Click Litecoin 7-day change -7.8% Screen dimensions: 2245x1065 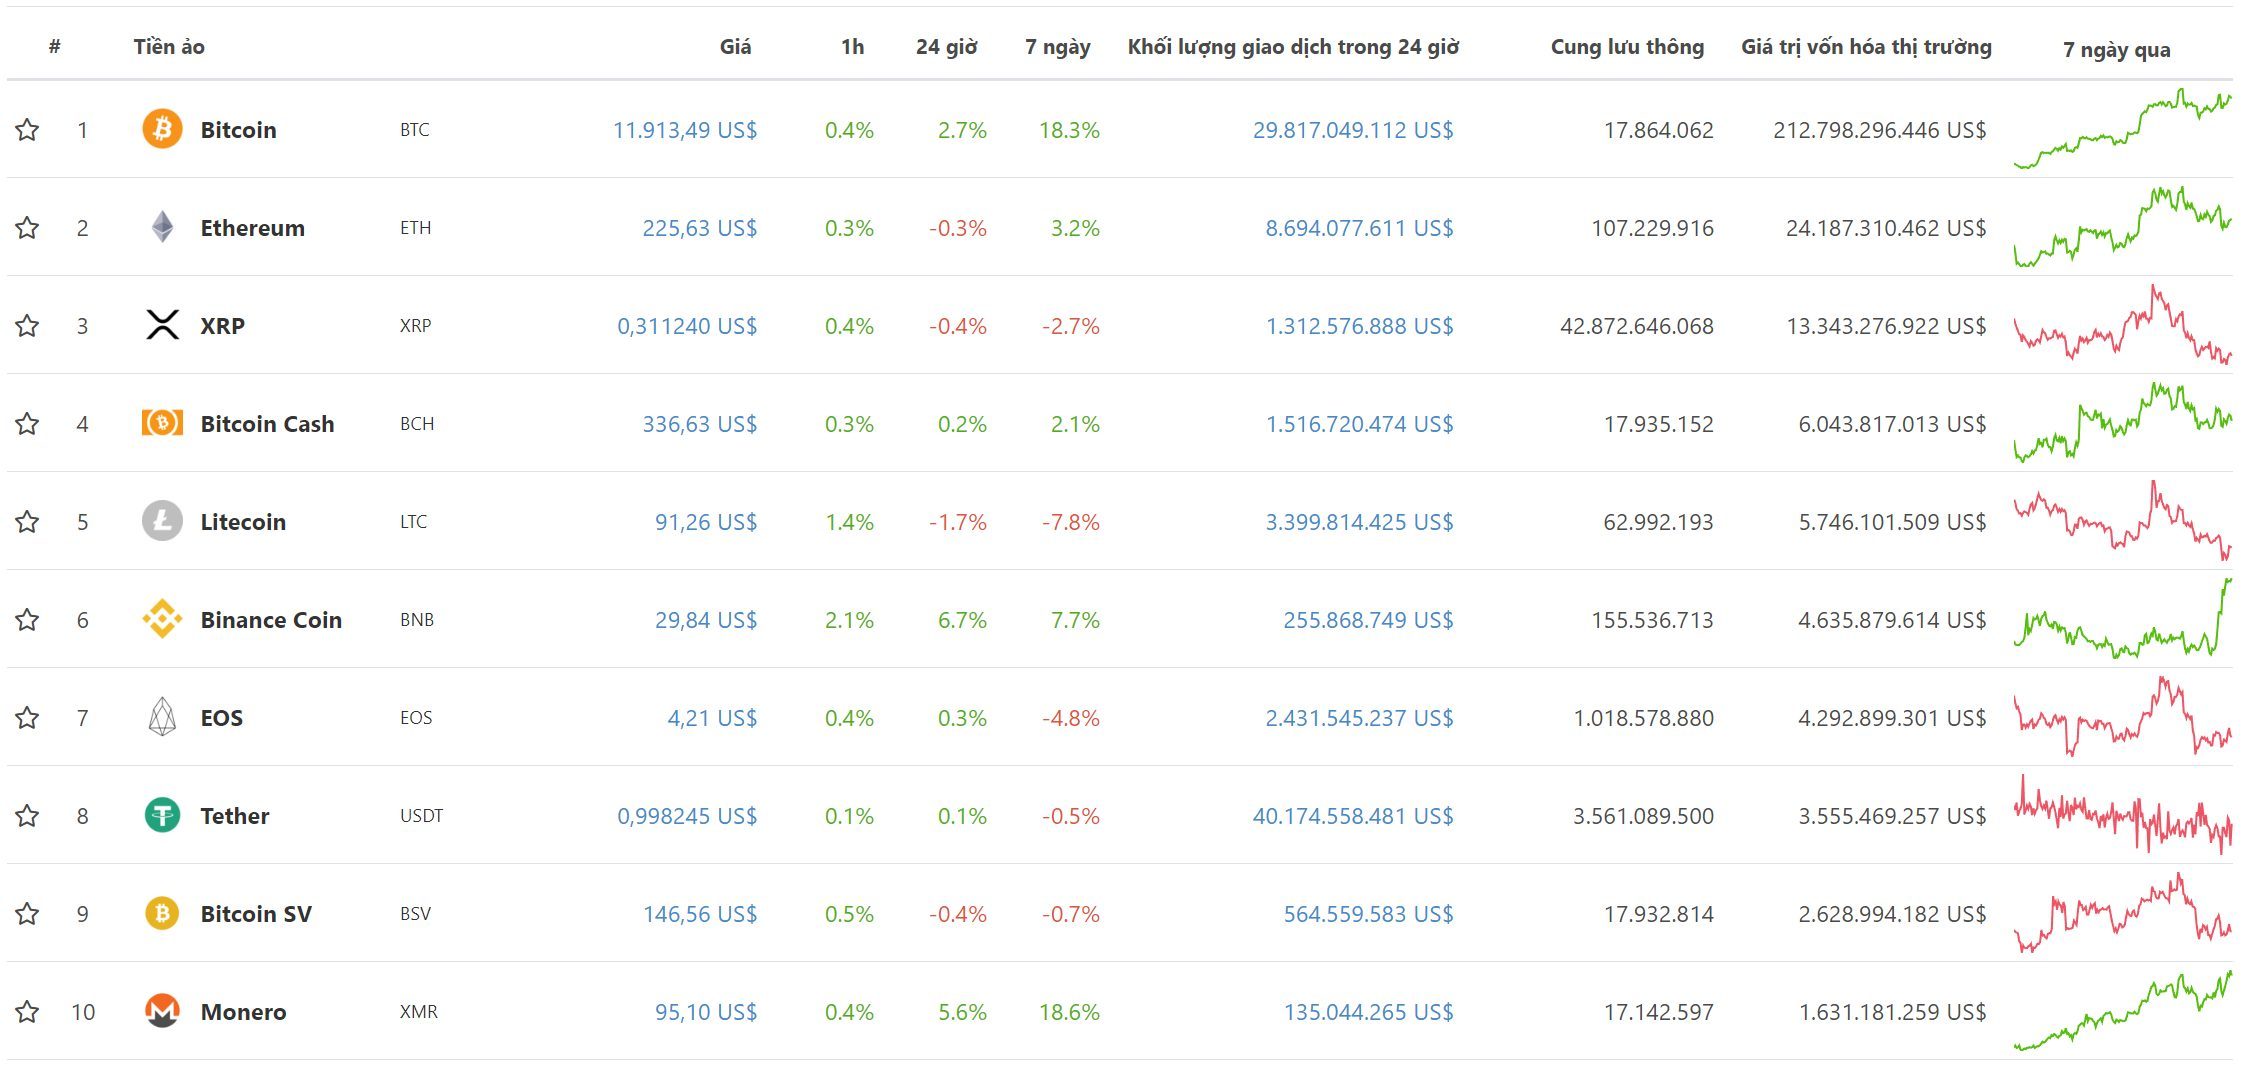1070,521
